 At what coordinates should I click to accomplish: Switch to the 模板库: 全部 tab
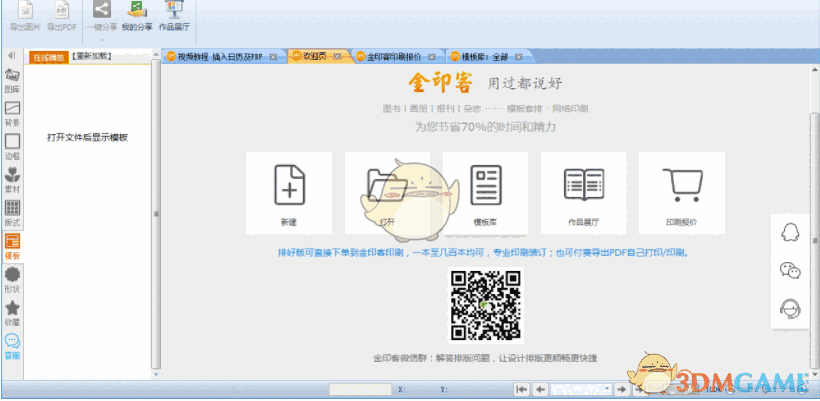pyautogui.click(x=485, y=57)
